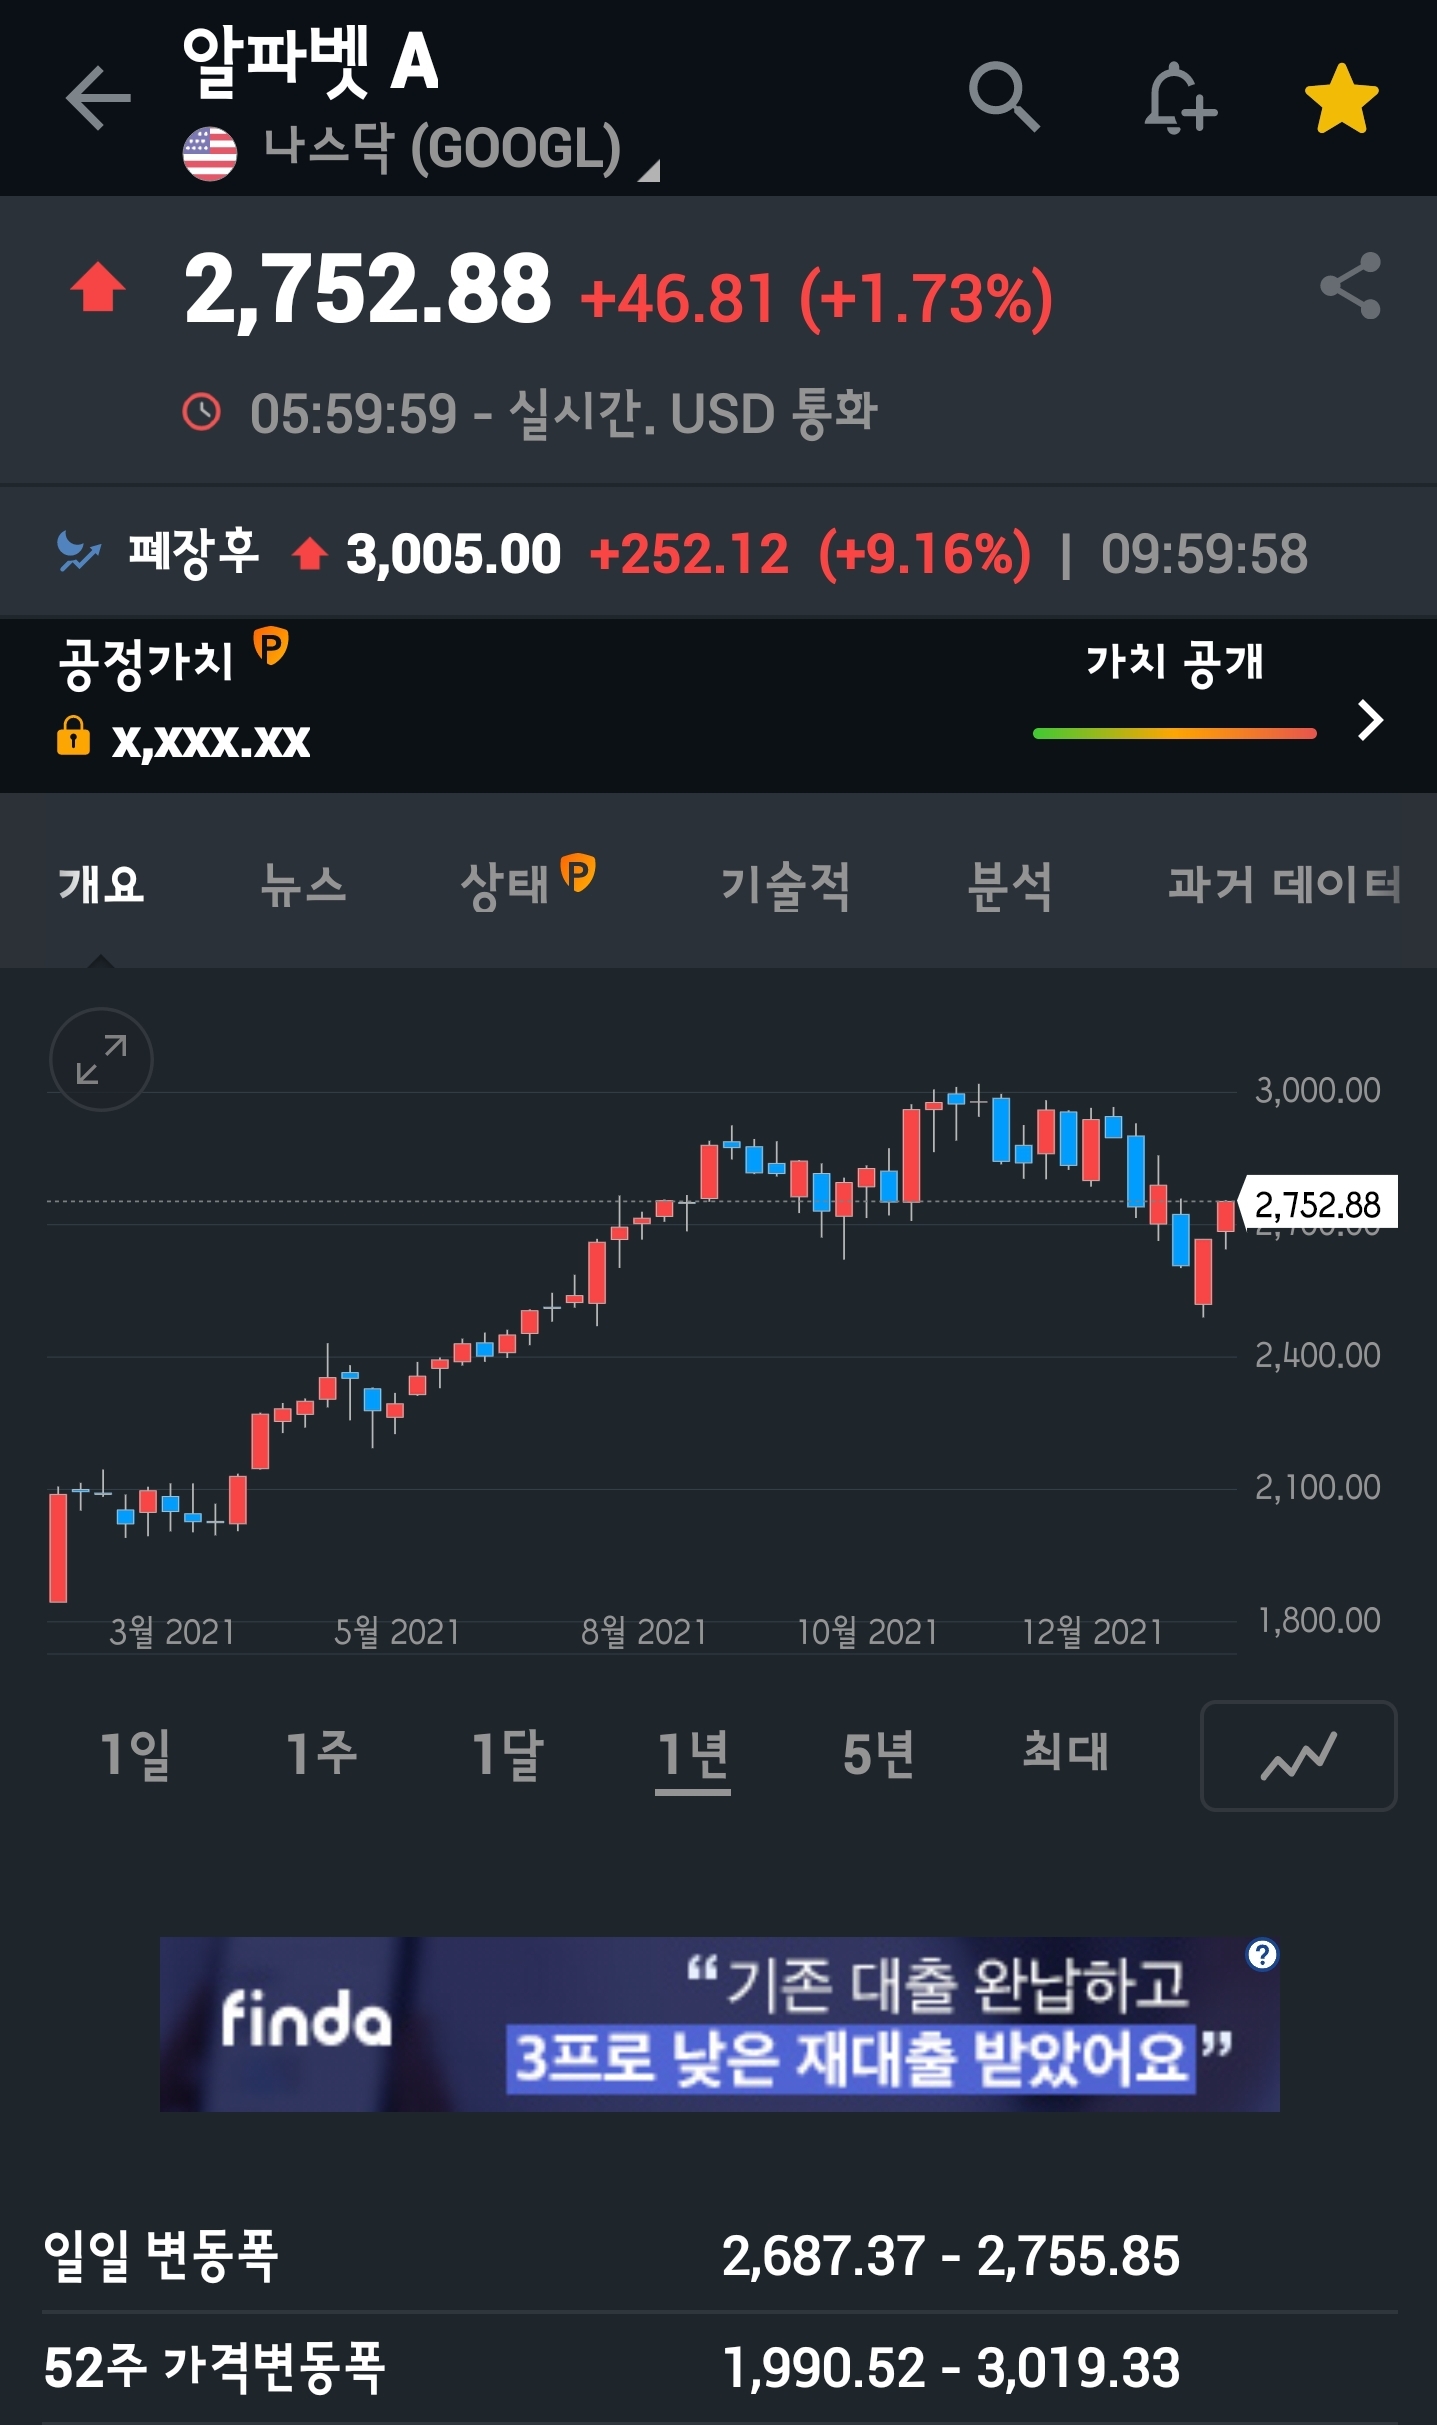
Task: Tap the ad info question mark icon
Action: 1262,1955
